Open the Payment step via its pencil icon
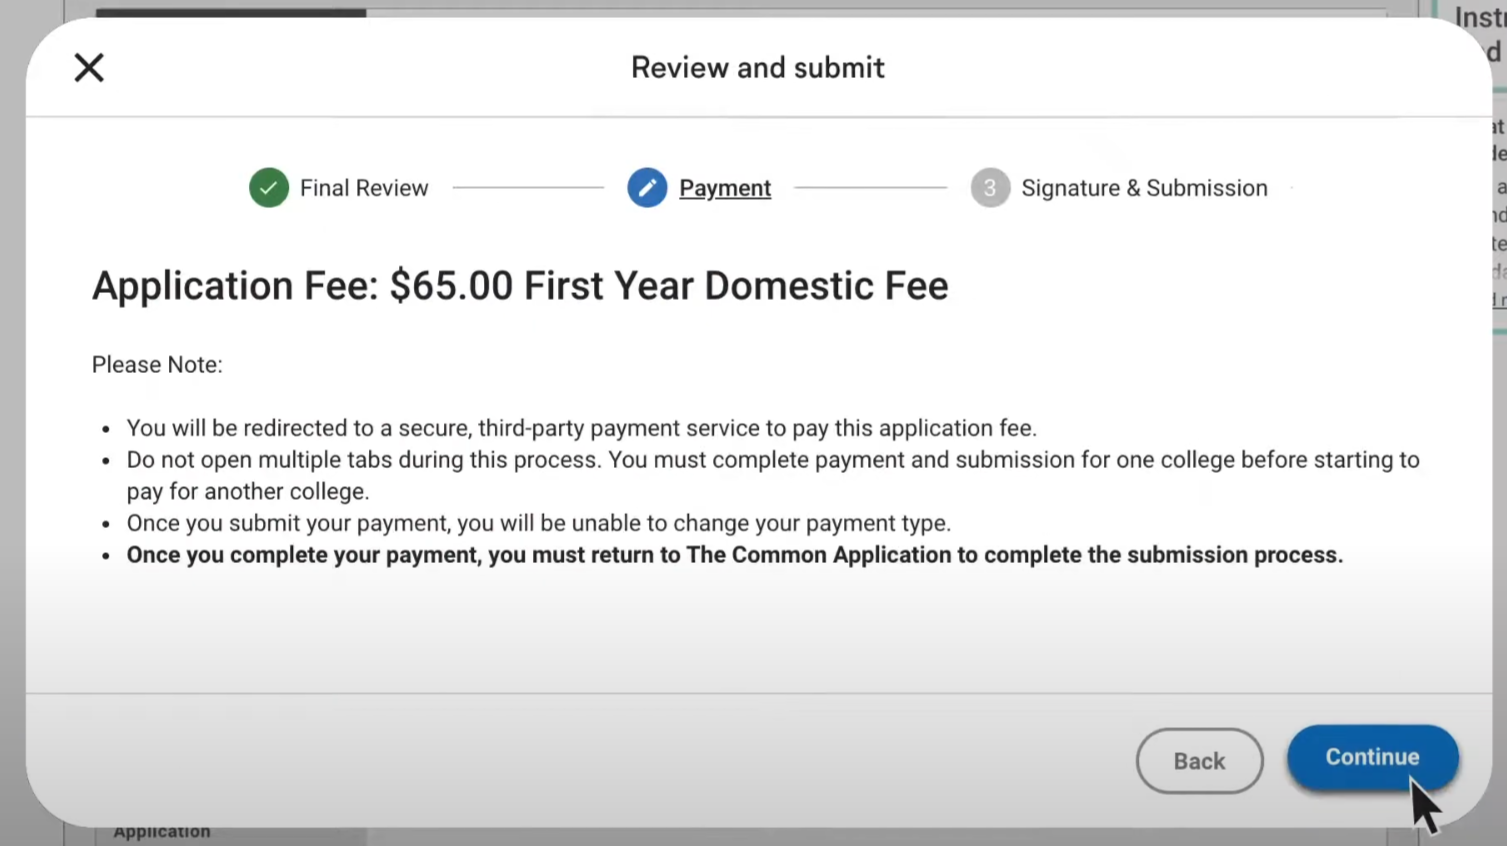The width and height of the screenshot is (1507, 846). point(646,188)
